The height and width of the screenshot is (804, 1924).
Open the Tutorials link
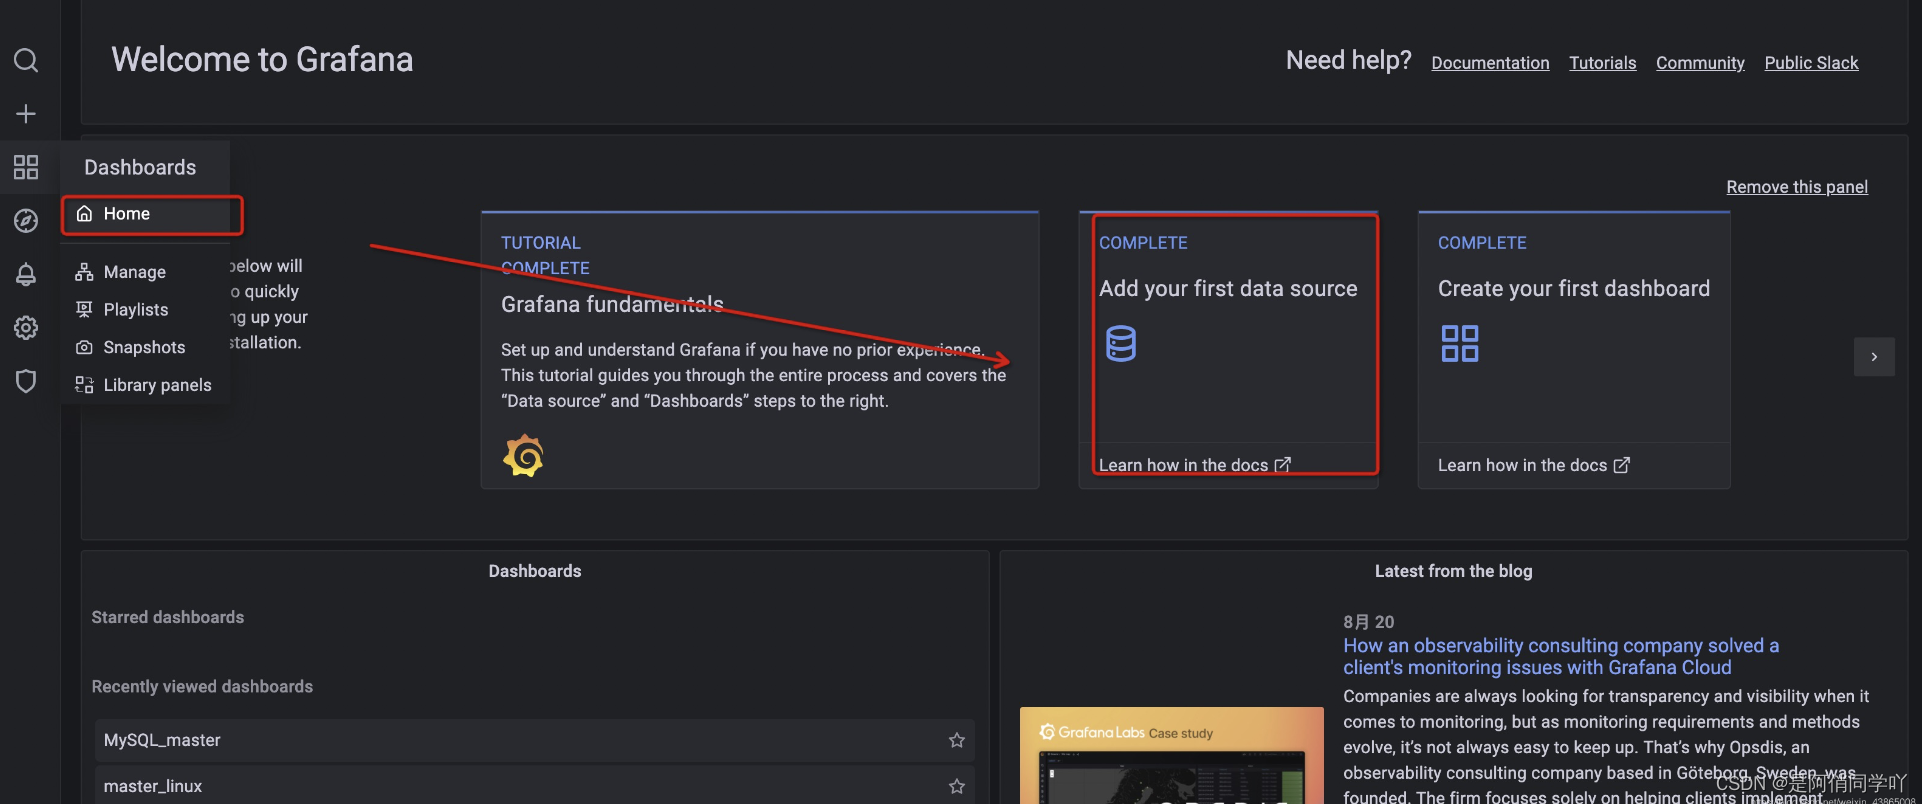pyautogui.click(x=1602, y=63)
